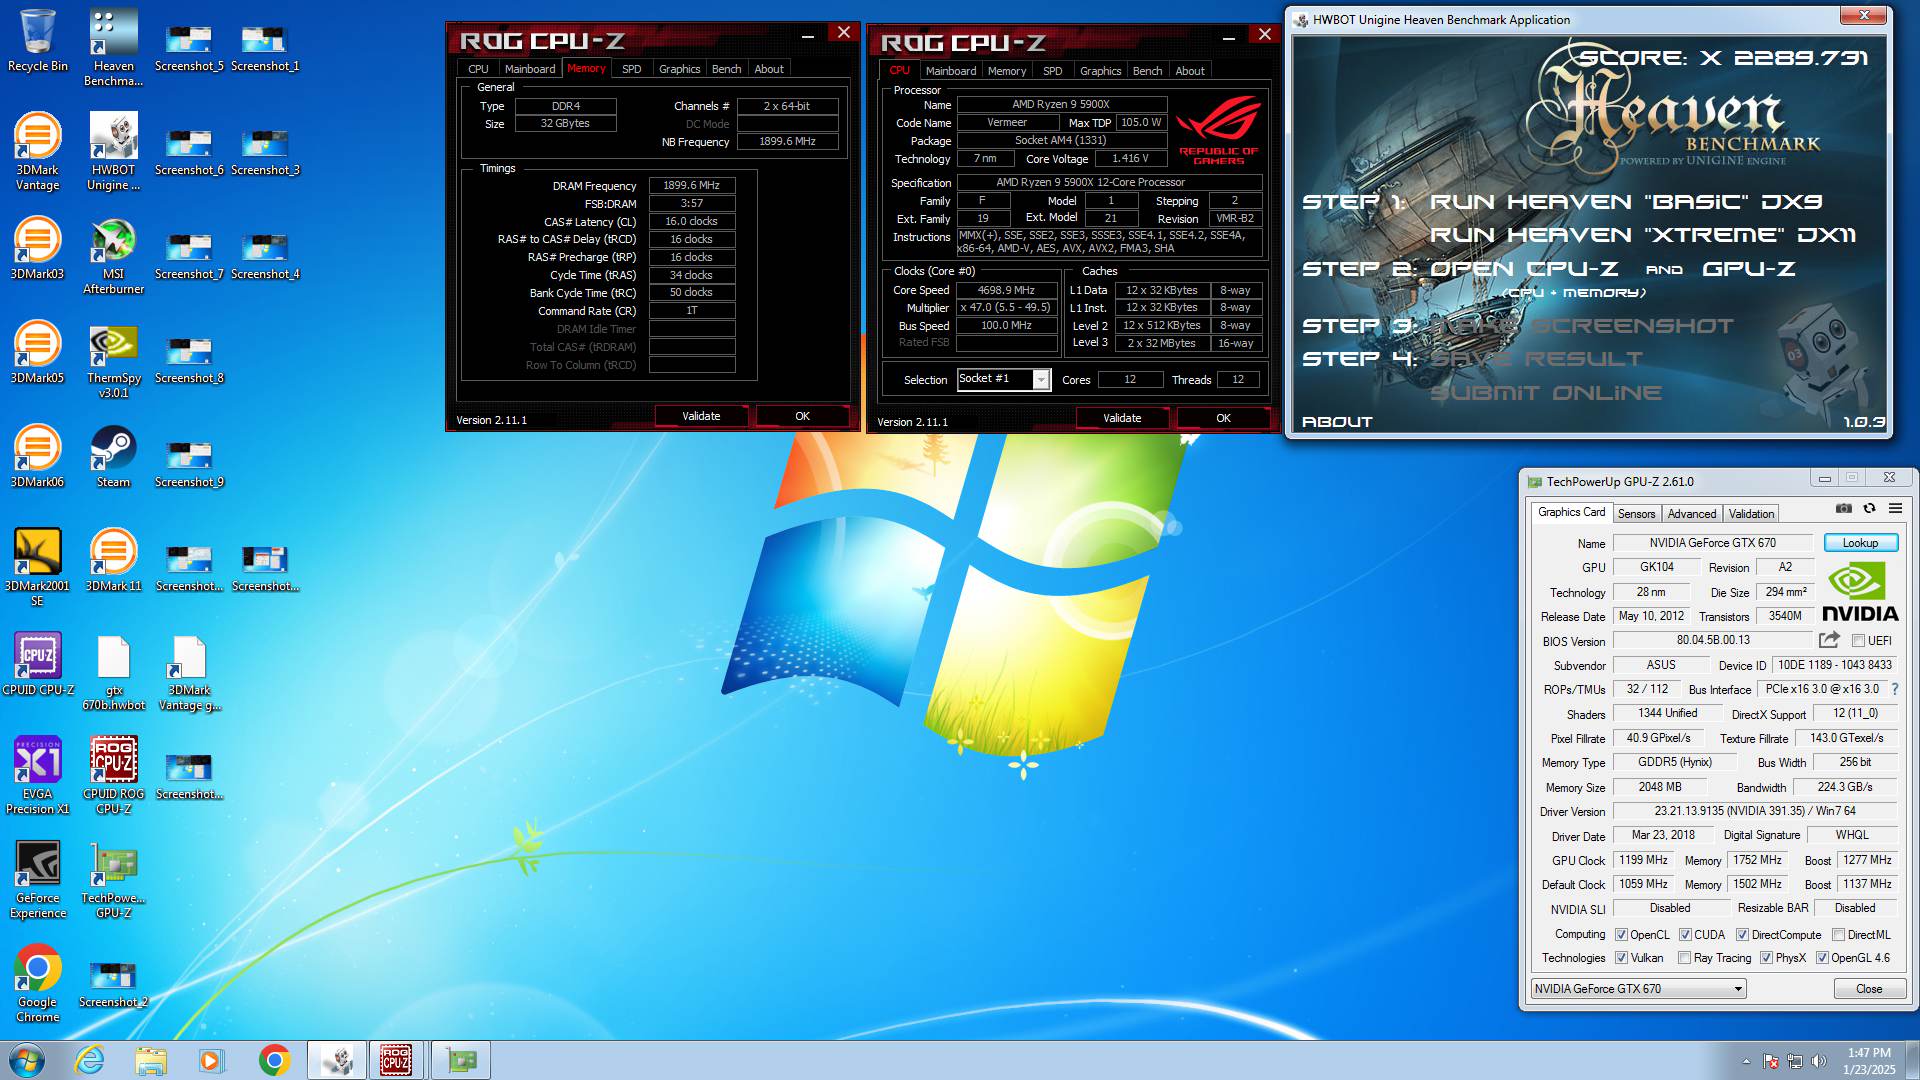Viewport: 1920px width, 1080px height.
Task: Click ABOUT in Heaven Benchmark app
Action: (1337, 422)
